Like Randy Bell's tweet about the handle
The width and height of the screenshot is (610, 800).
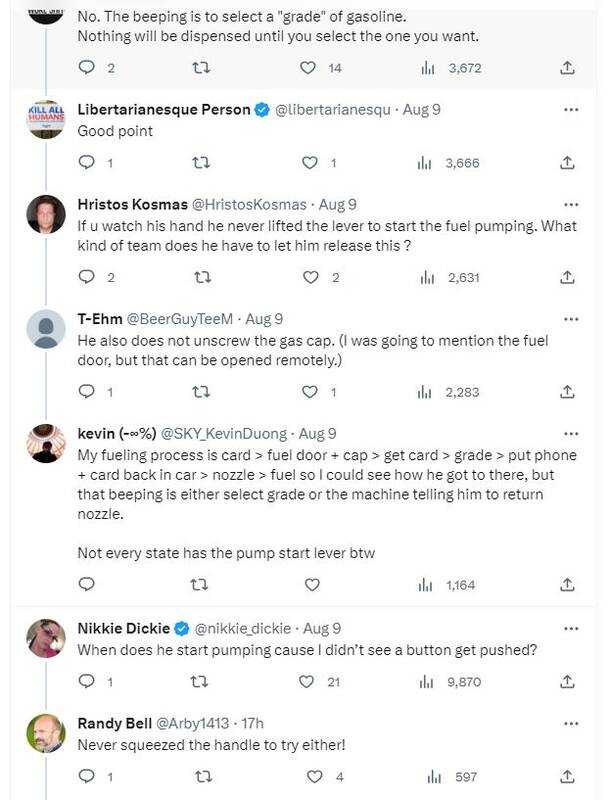[314, 776]
